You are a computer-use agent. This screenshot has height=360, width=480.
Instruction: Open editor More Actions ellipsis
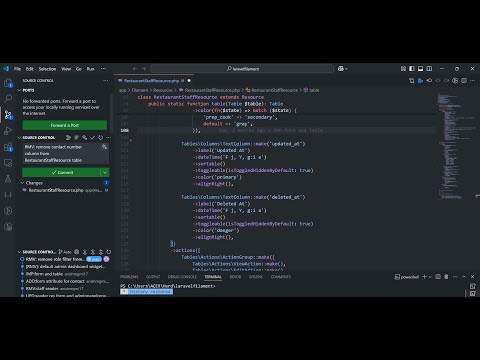(473, 81)
